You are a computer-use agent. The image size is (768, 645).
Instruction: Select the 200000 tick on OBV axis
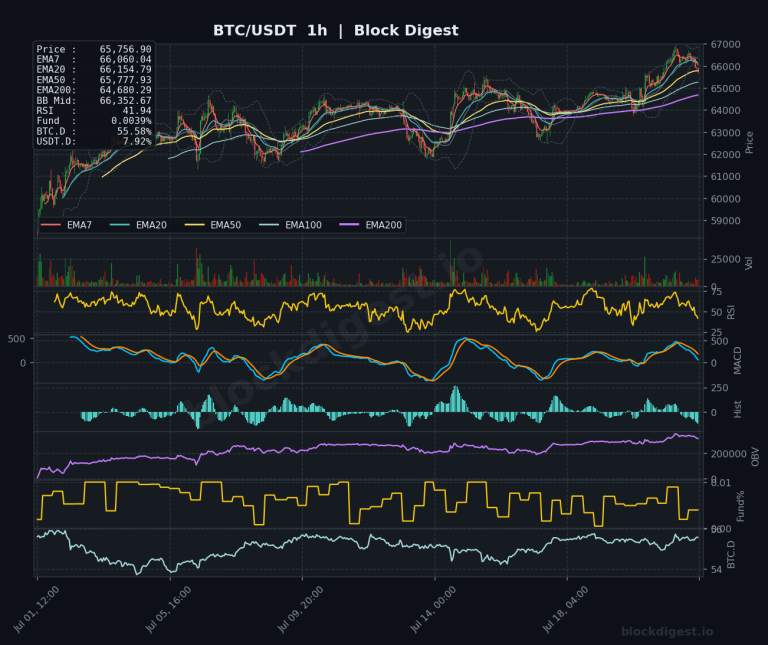click(728, 454)
